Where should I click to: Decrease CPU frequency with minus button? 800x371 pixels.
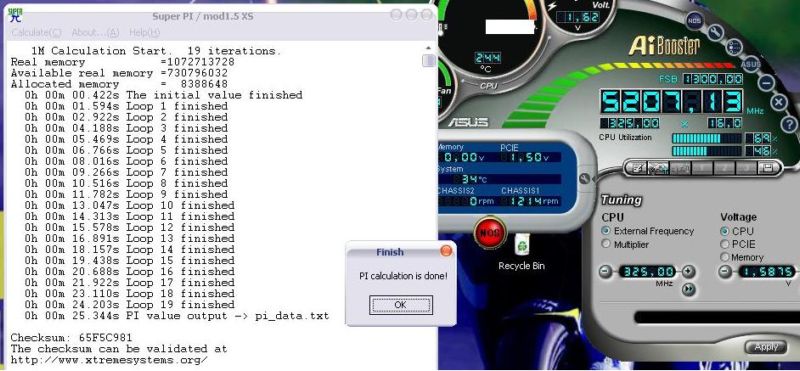(x=605, y=271)
